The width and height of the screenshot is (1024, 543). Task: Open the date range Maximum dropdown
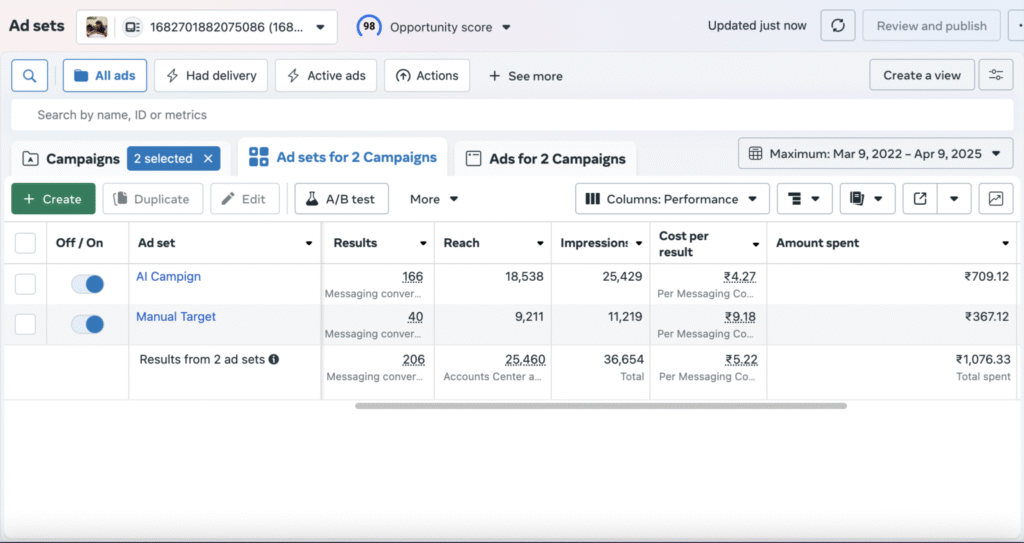click(876, 154)
